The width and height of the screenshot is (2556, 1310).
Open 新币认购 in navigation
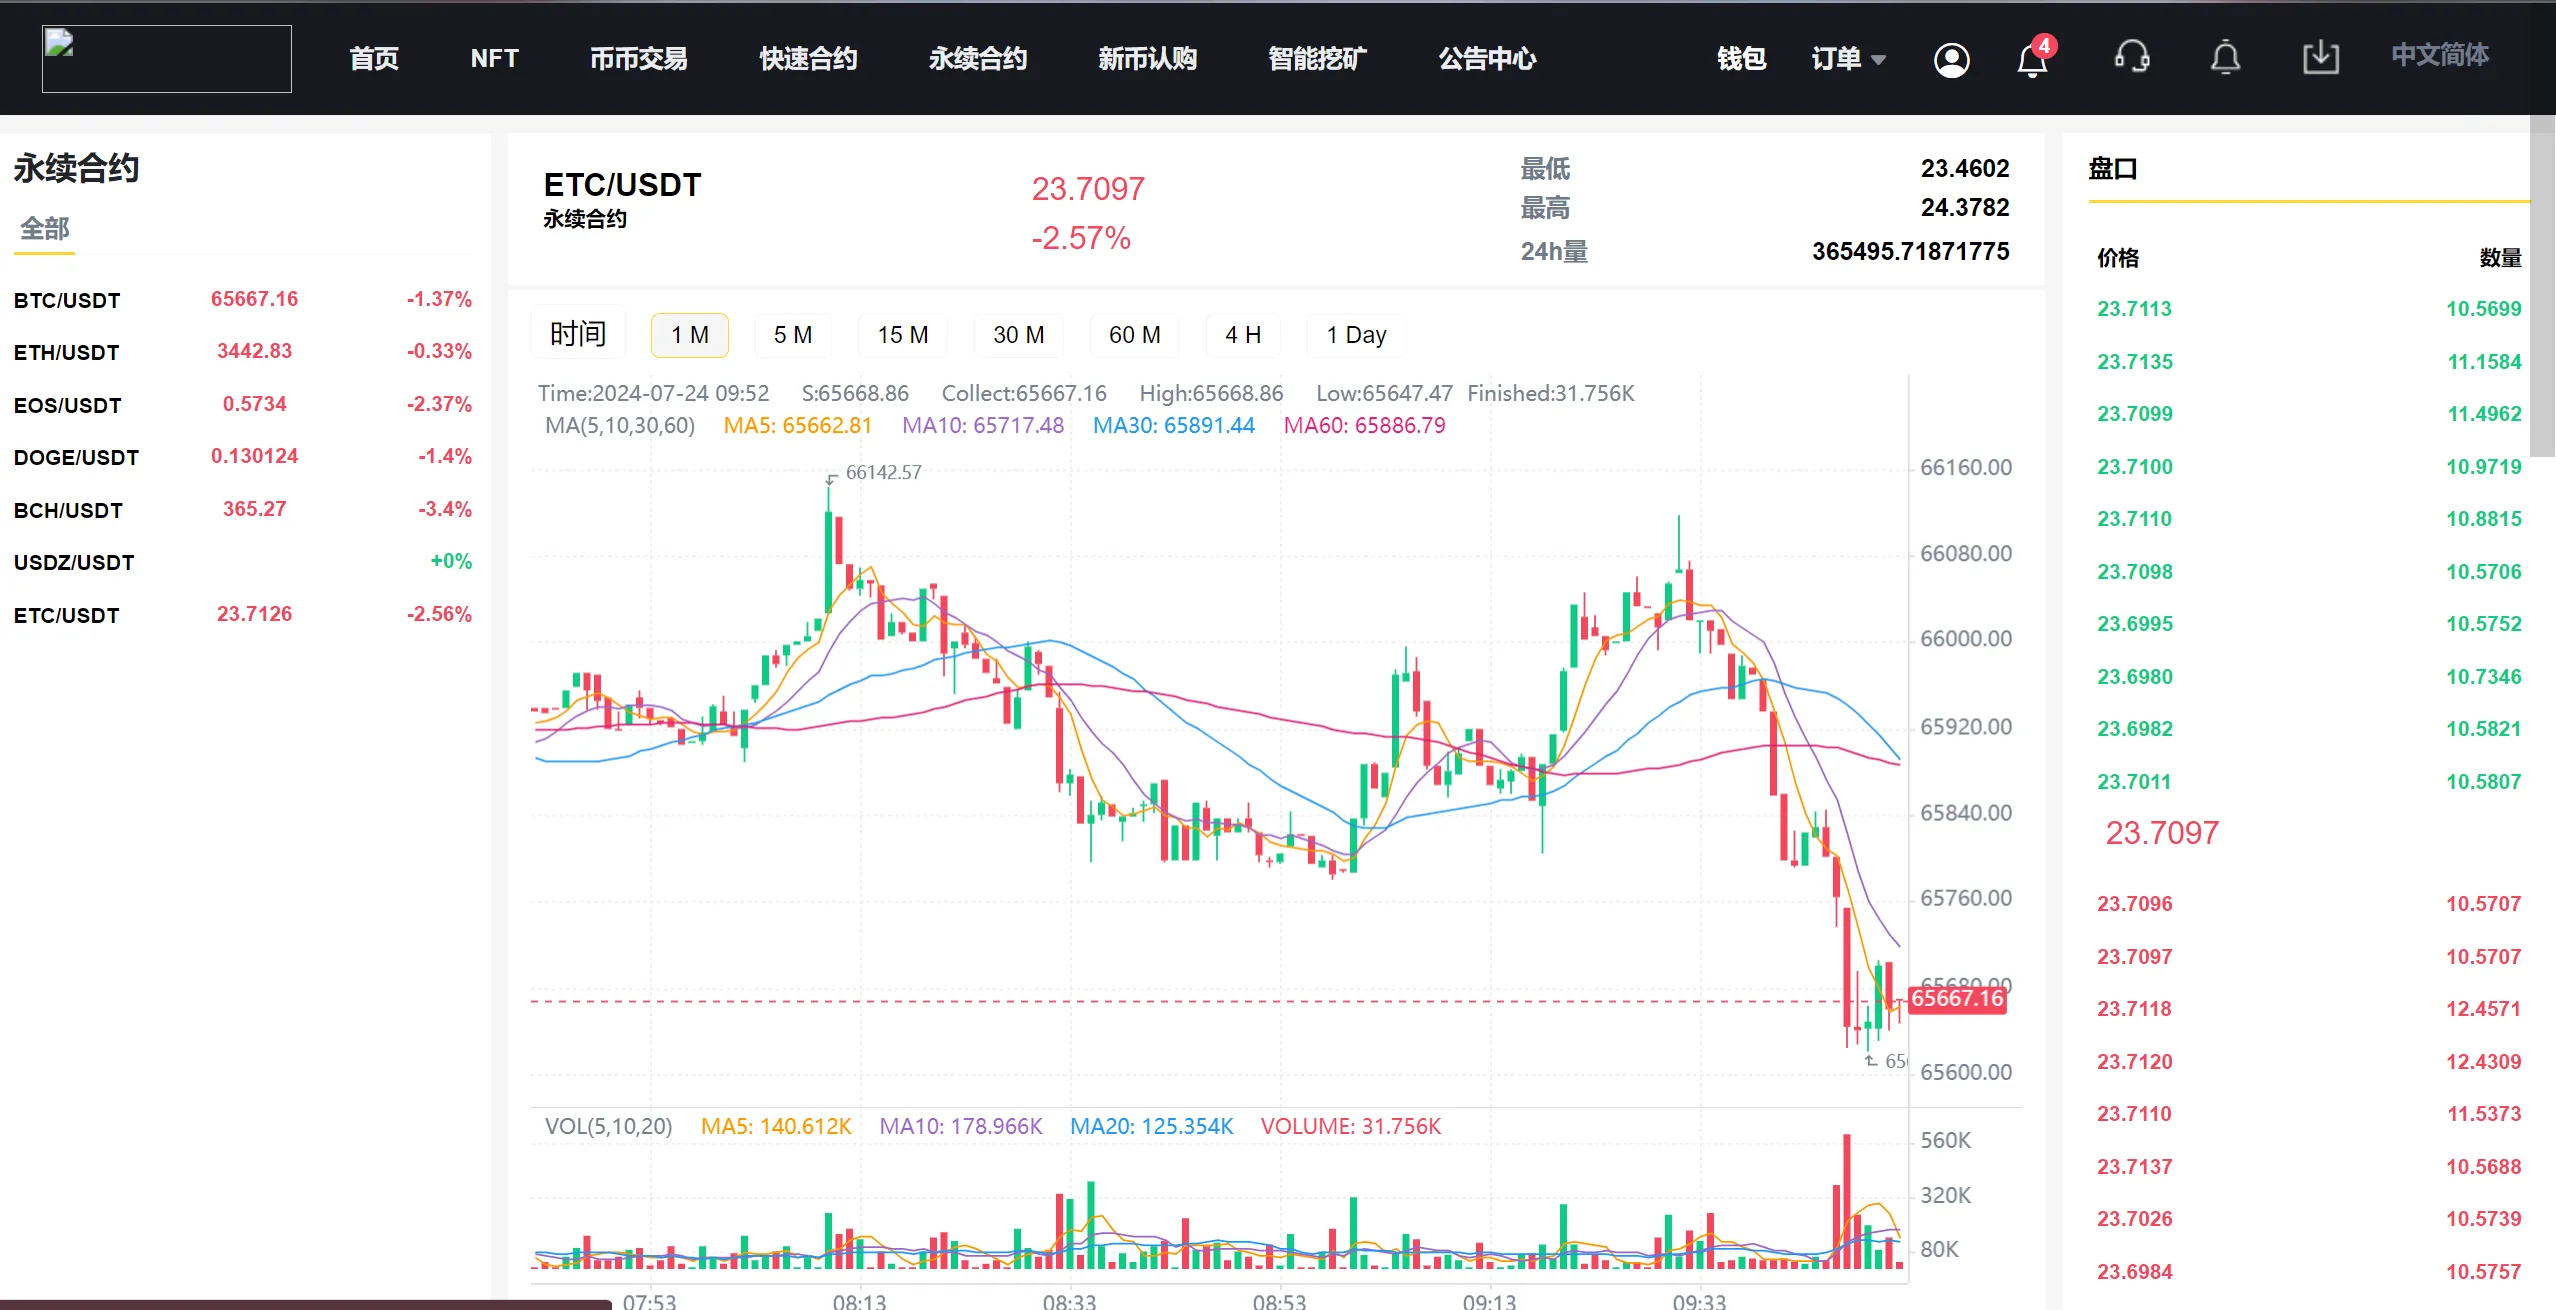1148,59
